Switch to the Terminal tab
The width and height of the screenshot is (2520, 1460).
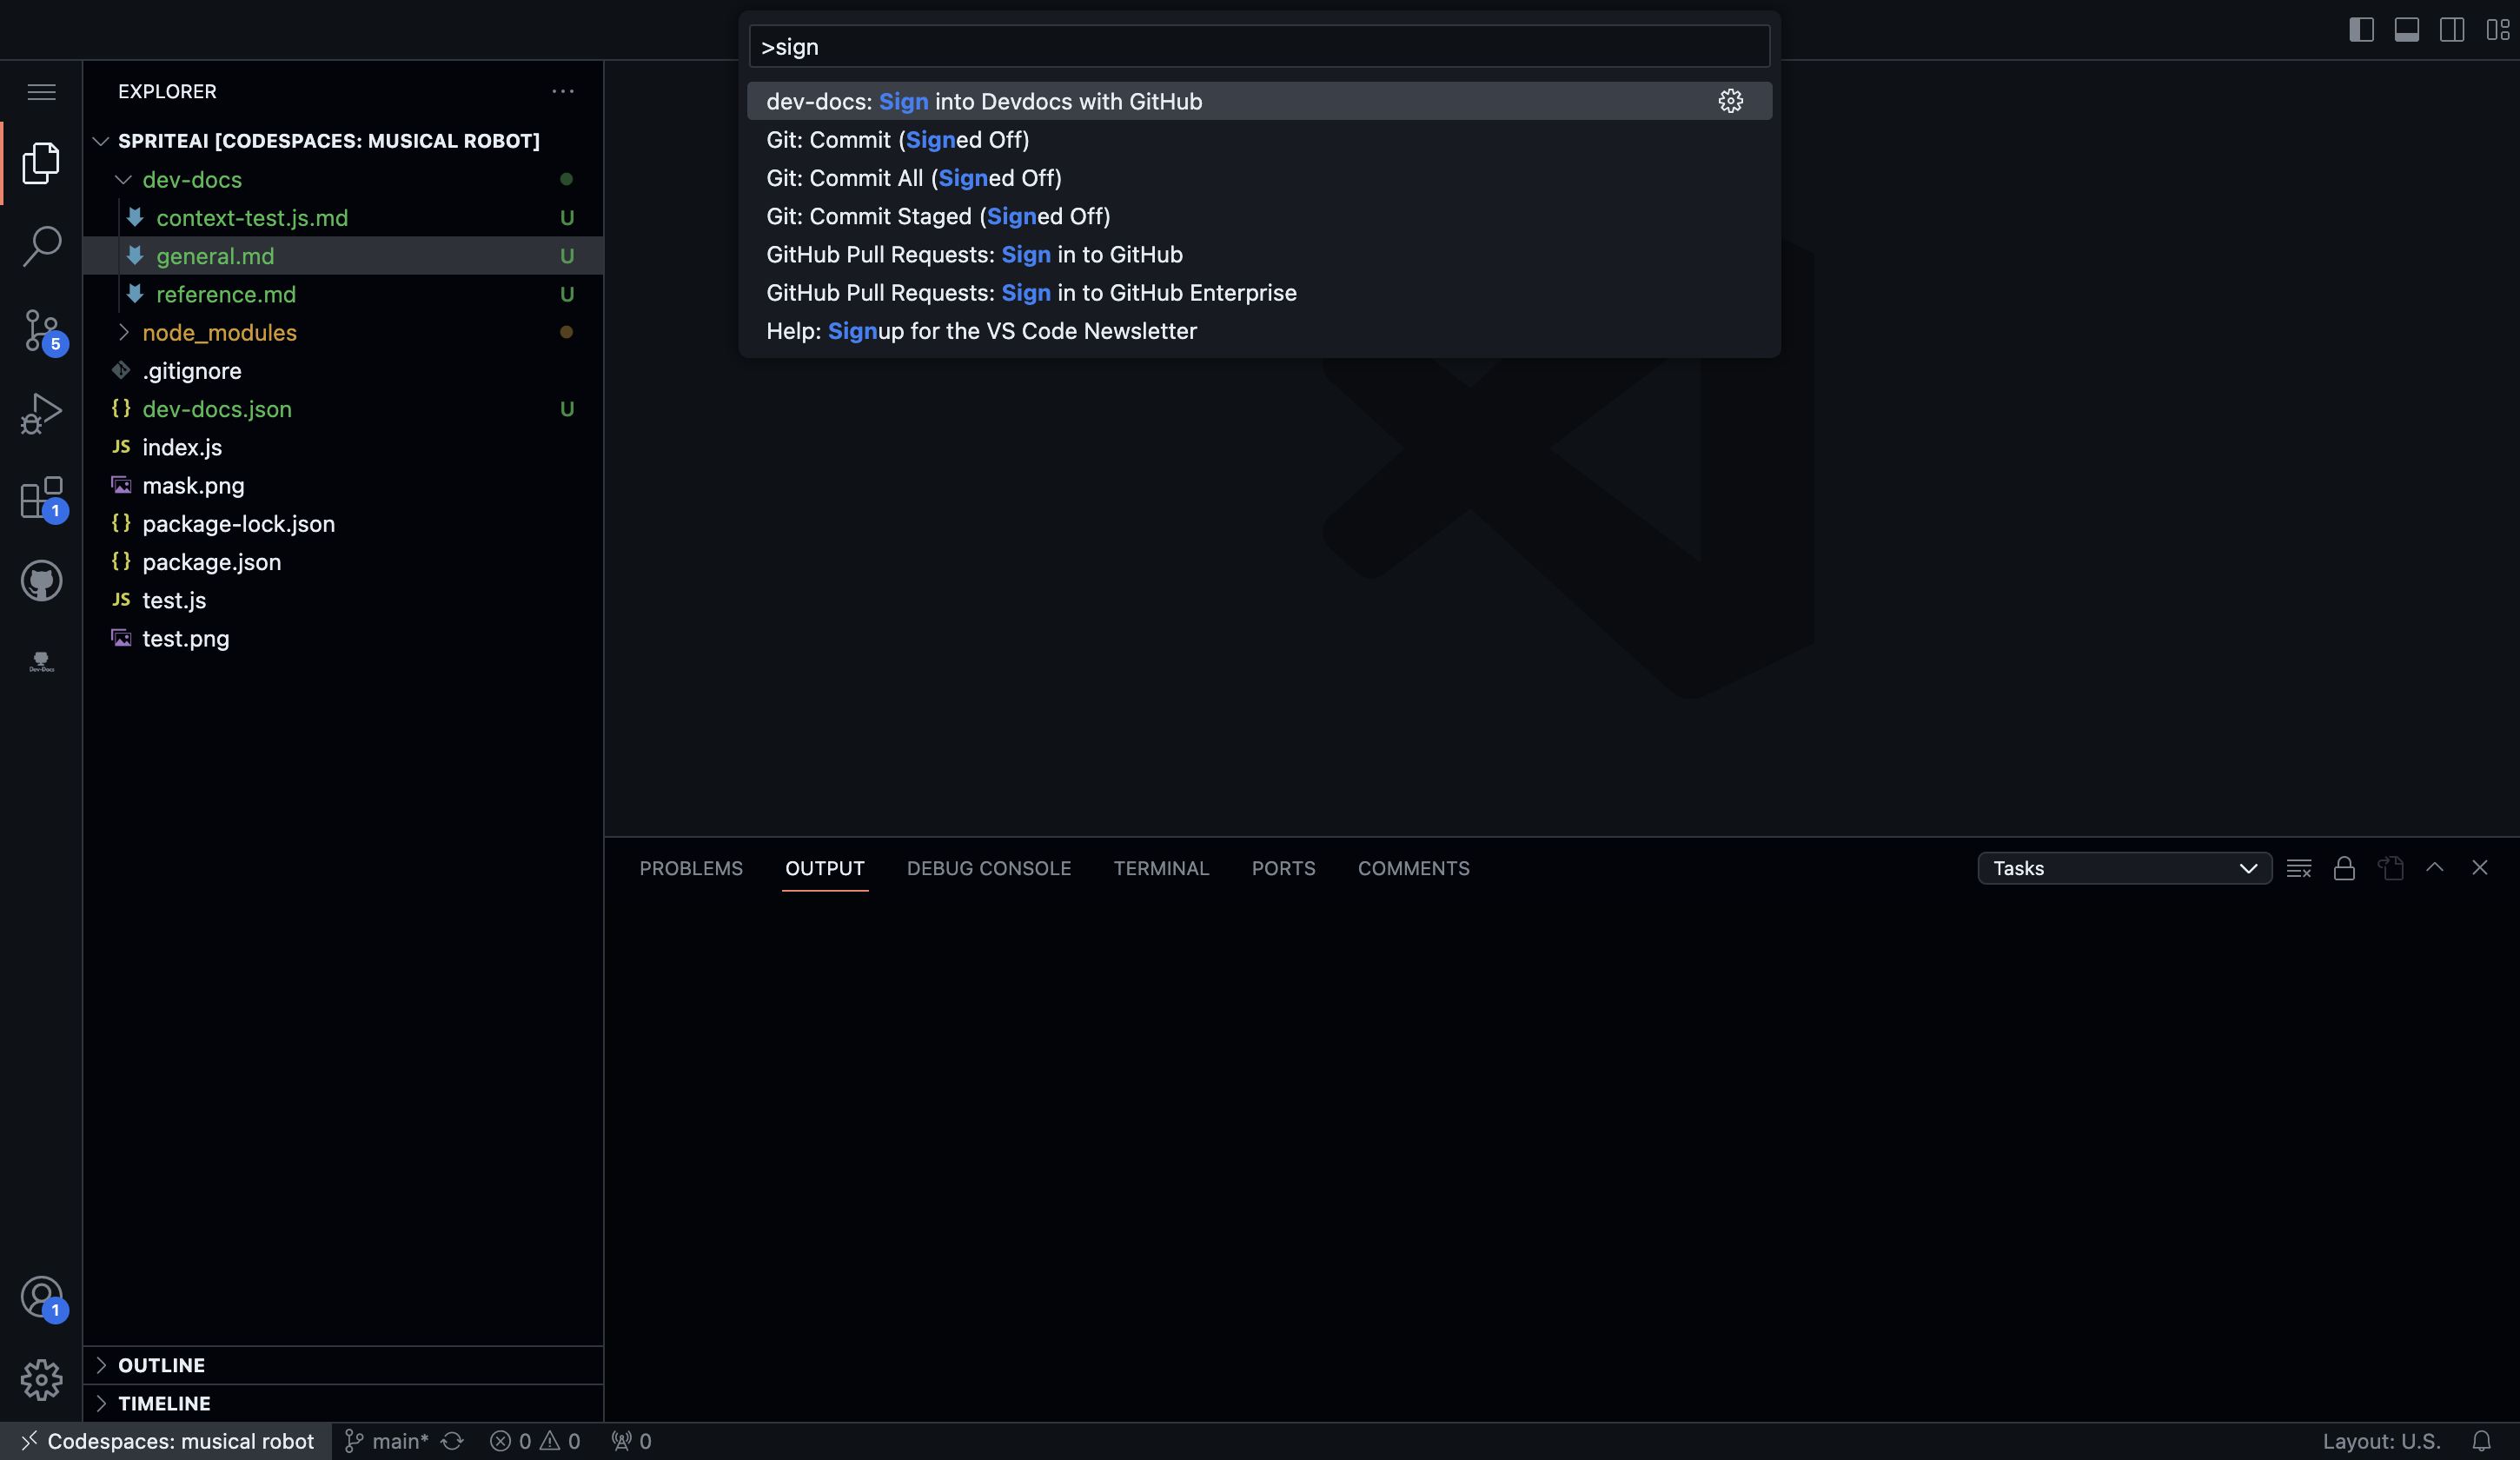click(x=1161, y=868)
